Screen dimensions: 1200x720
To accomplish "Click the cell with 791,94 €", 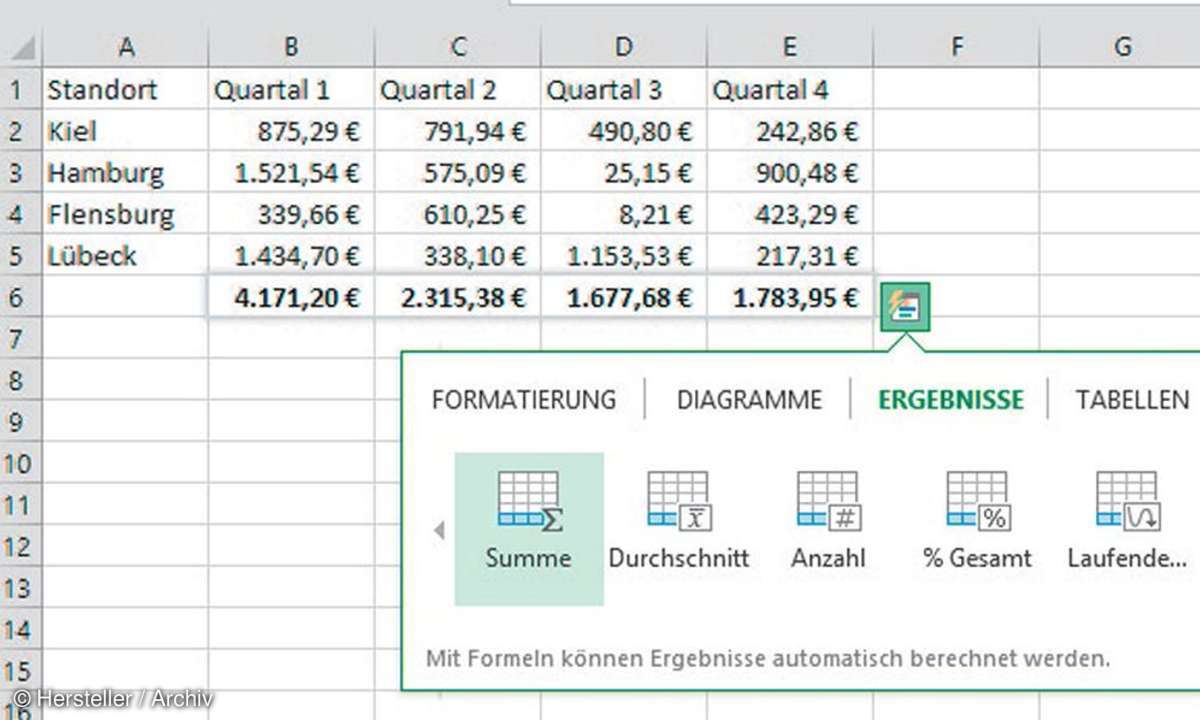I will pos(457,131).
